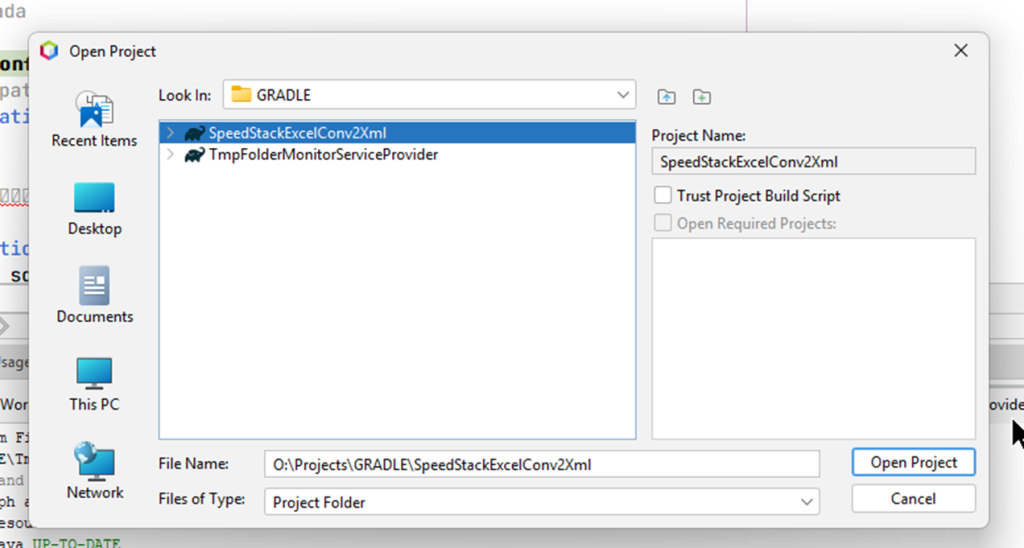Screen dimensions: 1024x548
Task: Click inside the File Name text field
Action: (x=541, y=464)
